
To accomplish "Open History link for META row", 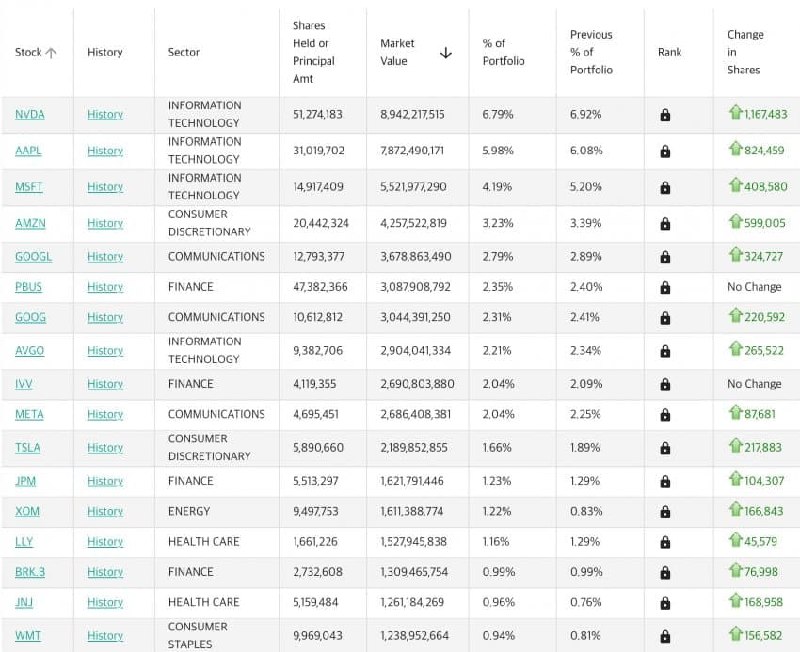I will [x=105, y=414].
